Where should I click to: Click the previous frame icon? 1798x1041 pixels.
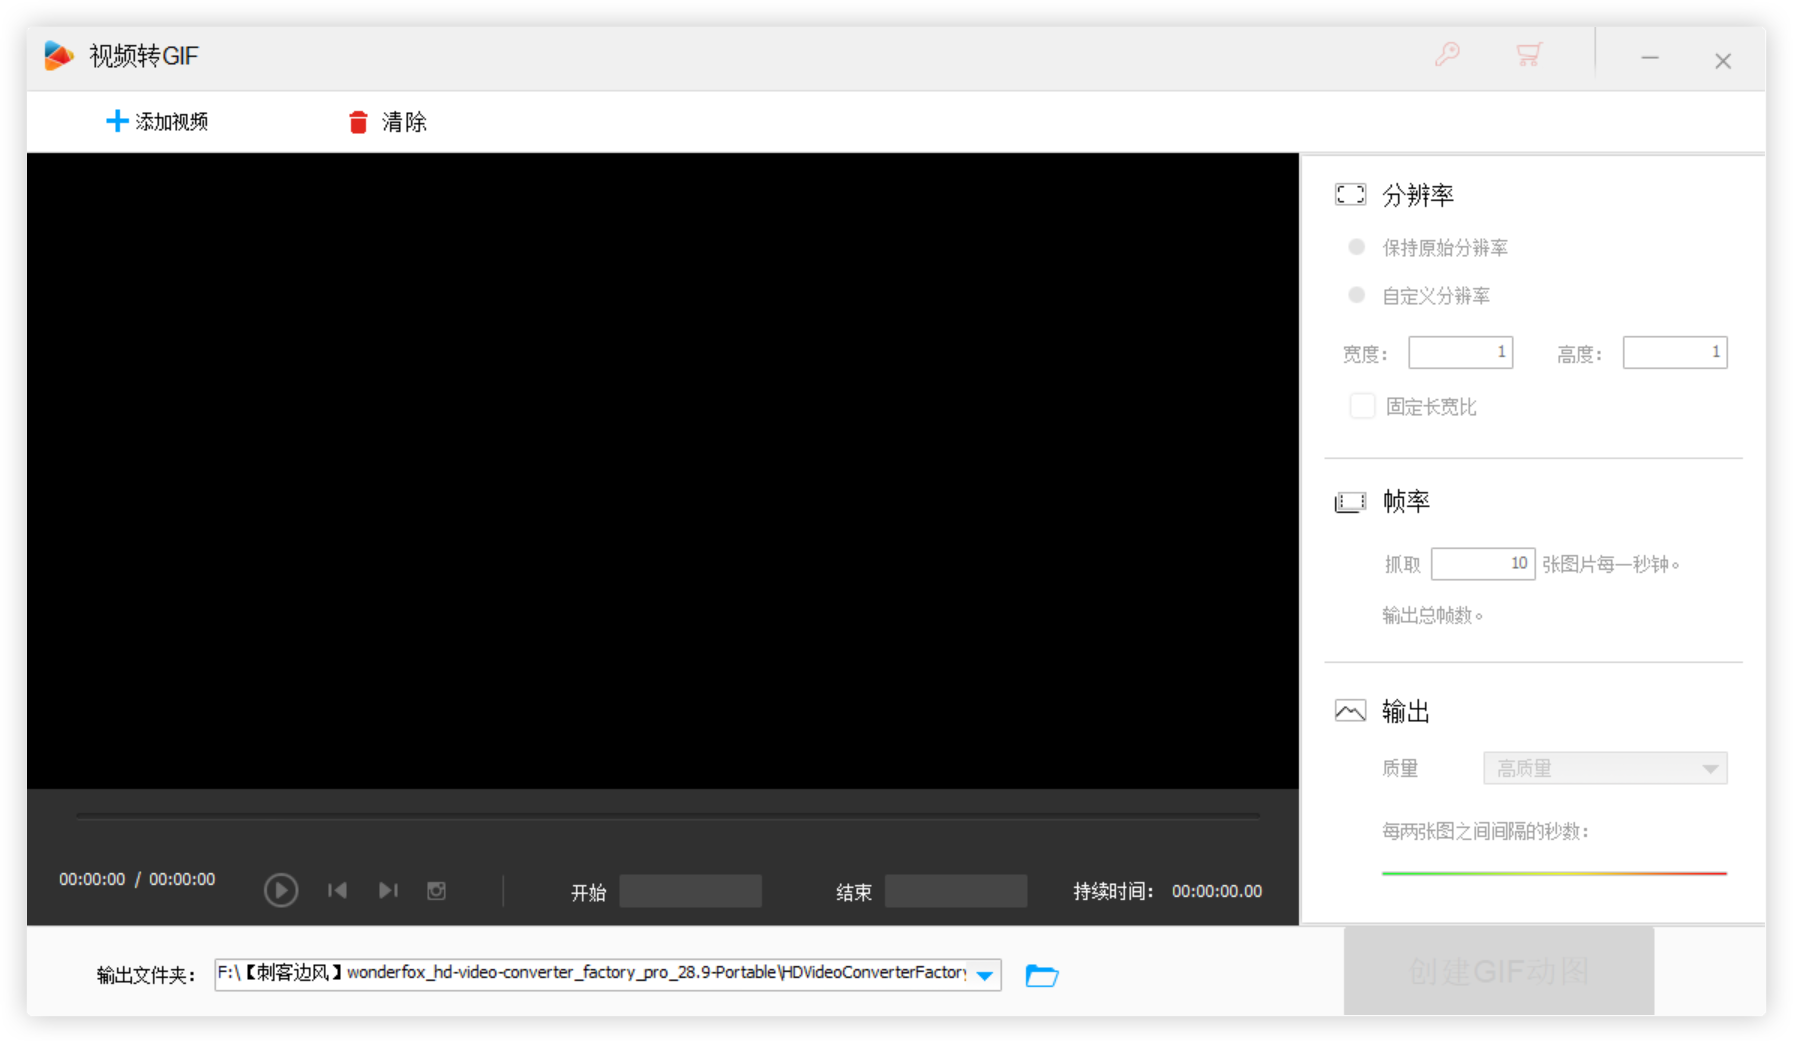tap(337, 890)
